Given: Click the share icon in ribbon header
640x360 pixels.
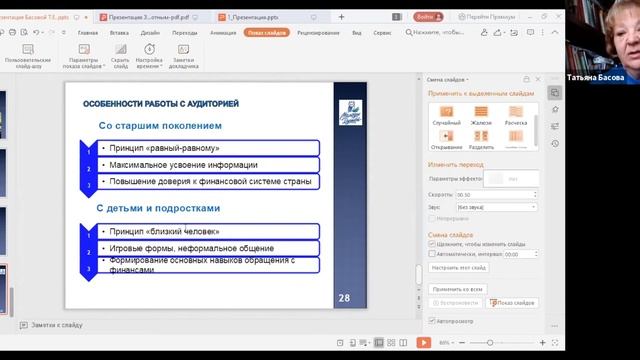Looking at the screenshot, I should (498, 32).
